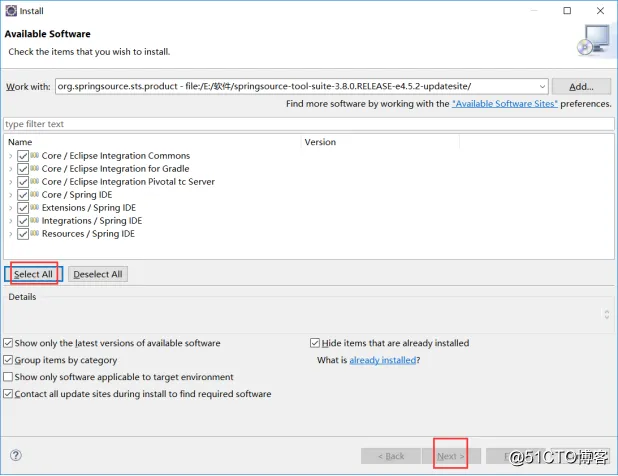Close the Install dialog window
This screenshot has width=618, height=476.
tap(600, 11)
